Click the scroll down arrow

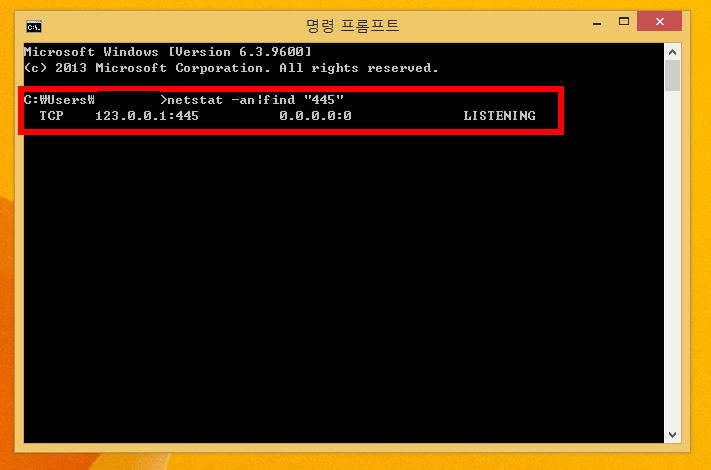[672, 435]
